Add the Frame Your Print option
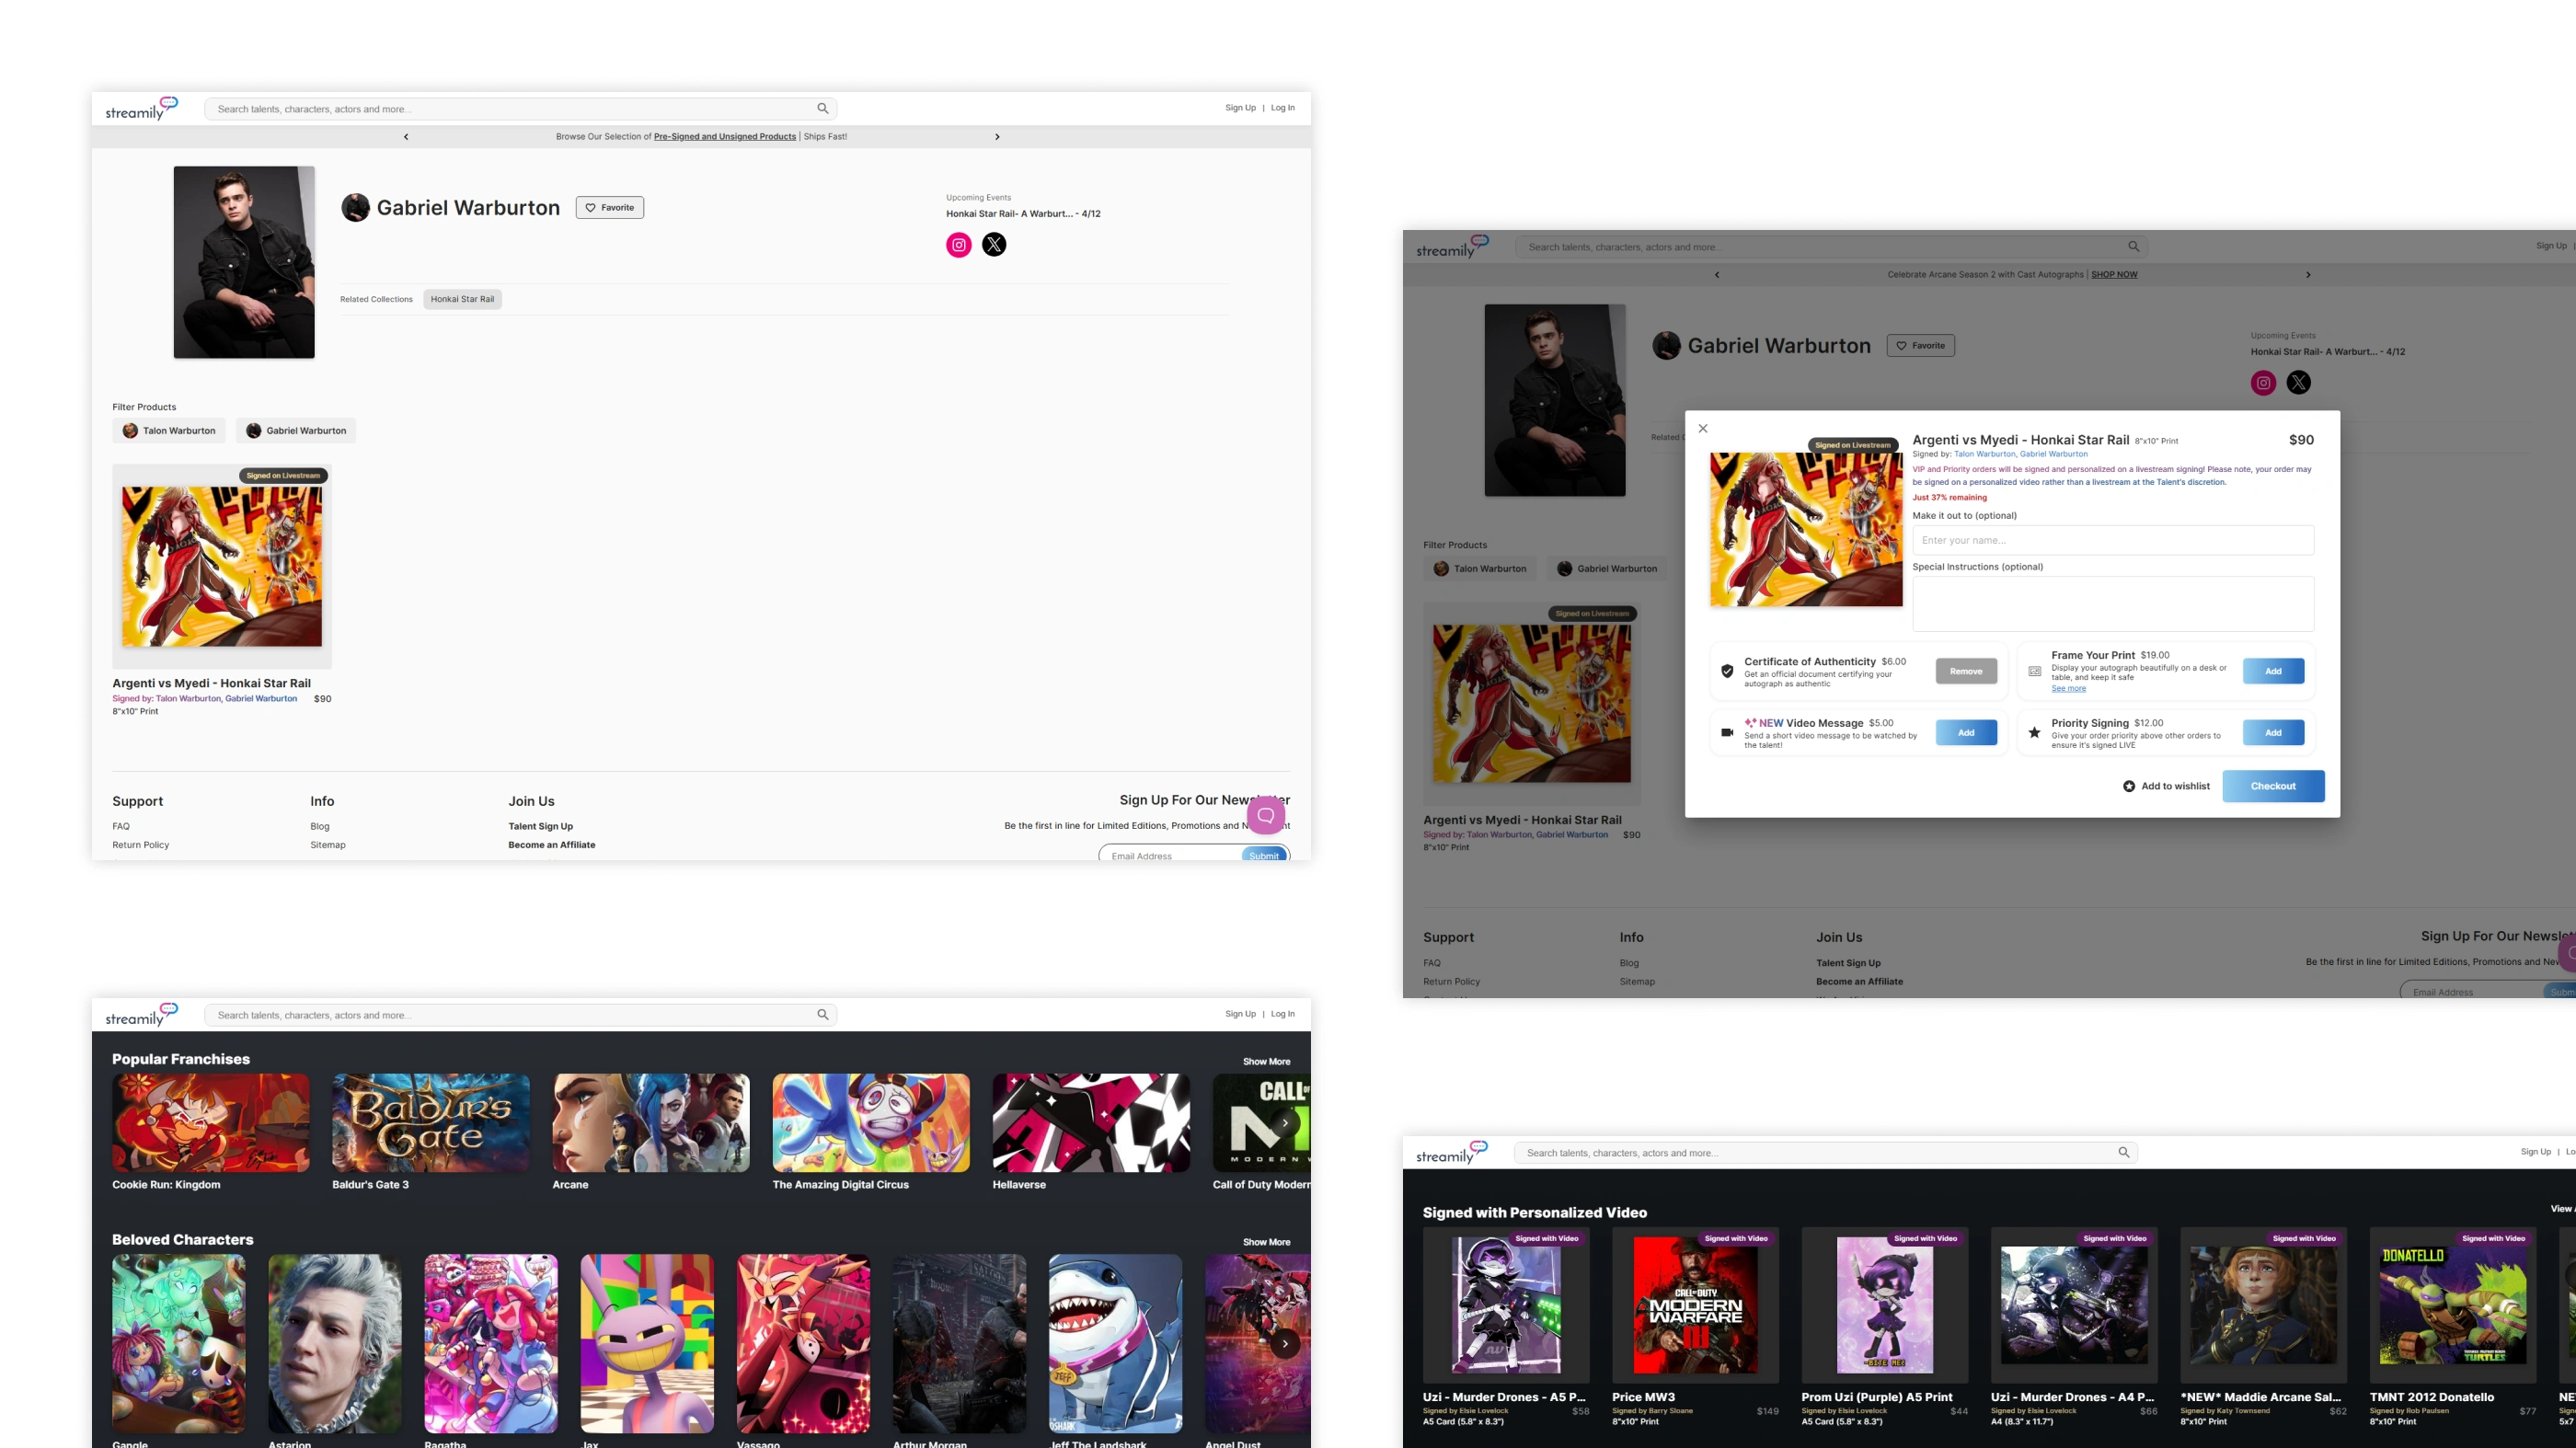 click(2273, 671)
